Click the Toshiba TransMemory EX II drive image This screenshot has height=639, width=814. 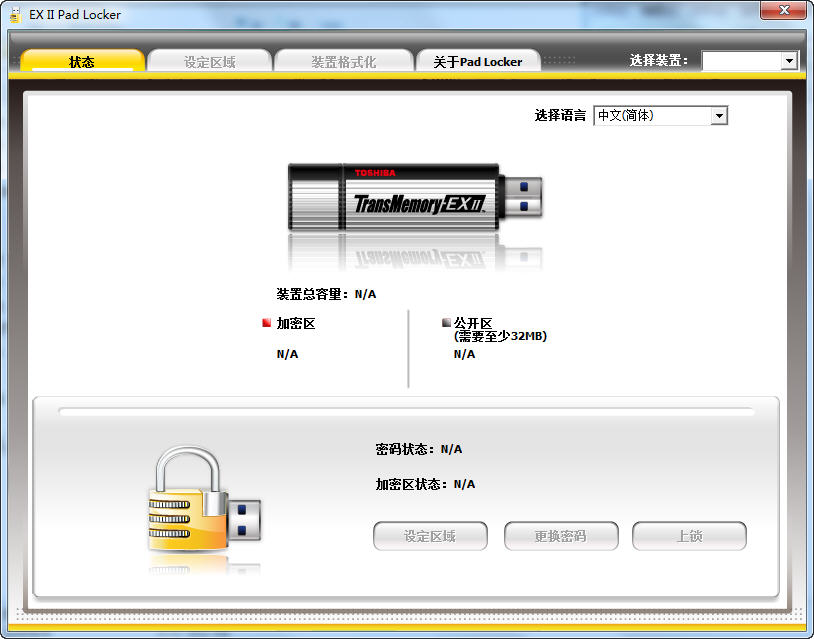point(415,197)
